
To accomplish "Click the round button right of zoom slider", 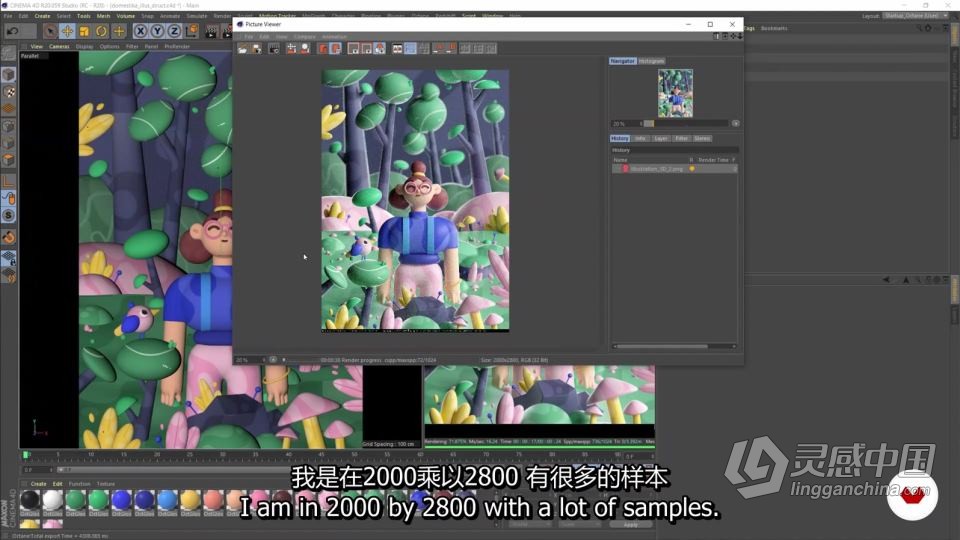I will point(735,124).
